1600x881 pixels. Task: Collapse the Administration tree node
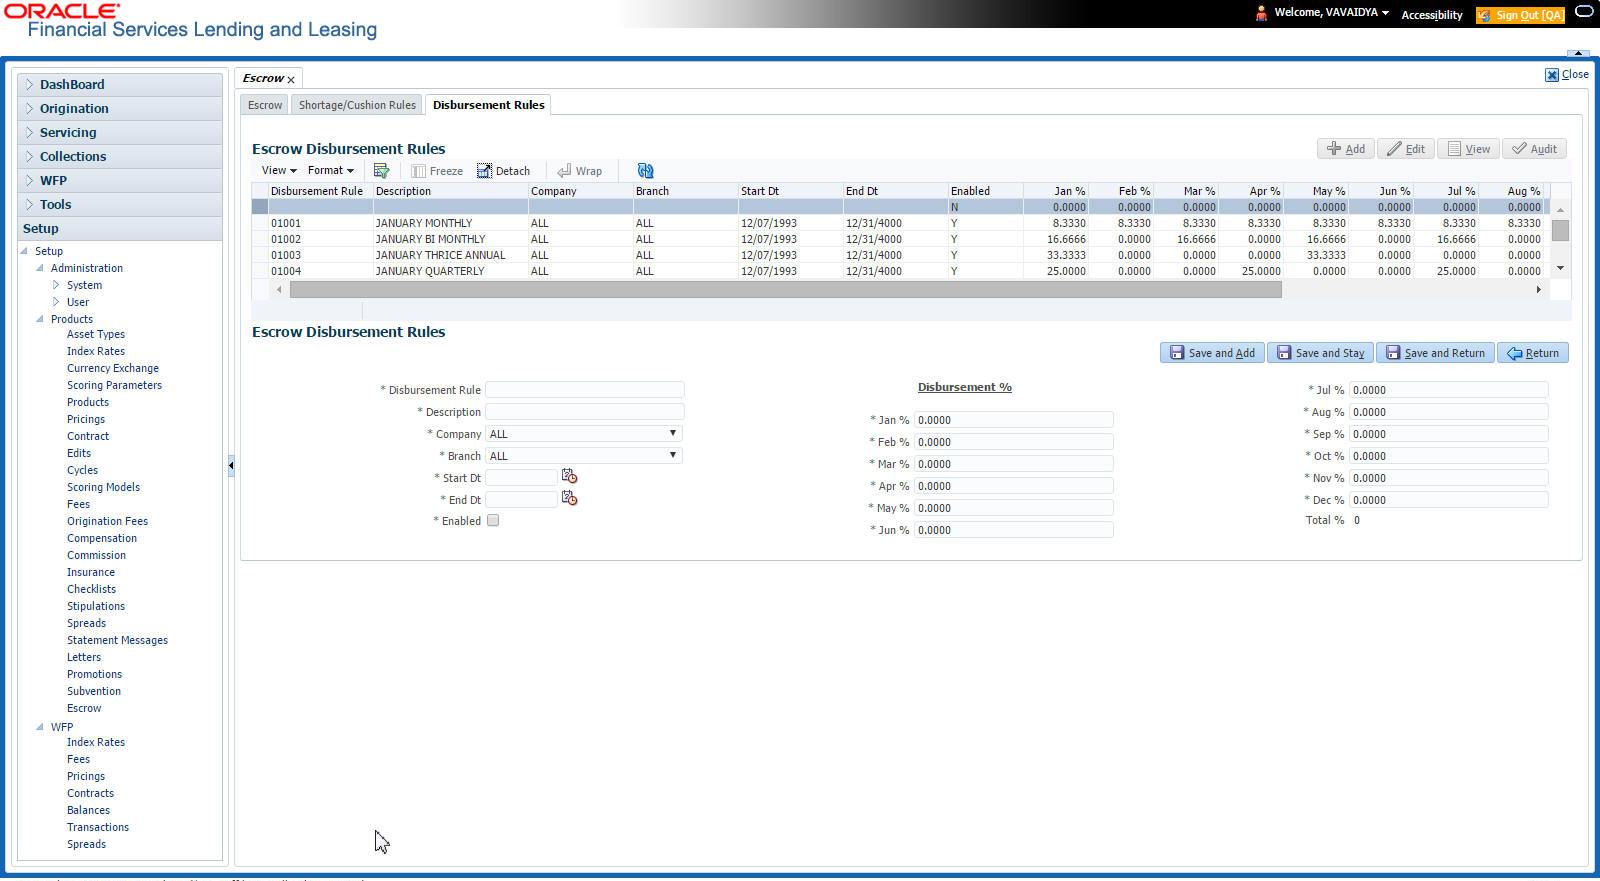(x=40, y=268)
